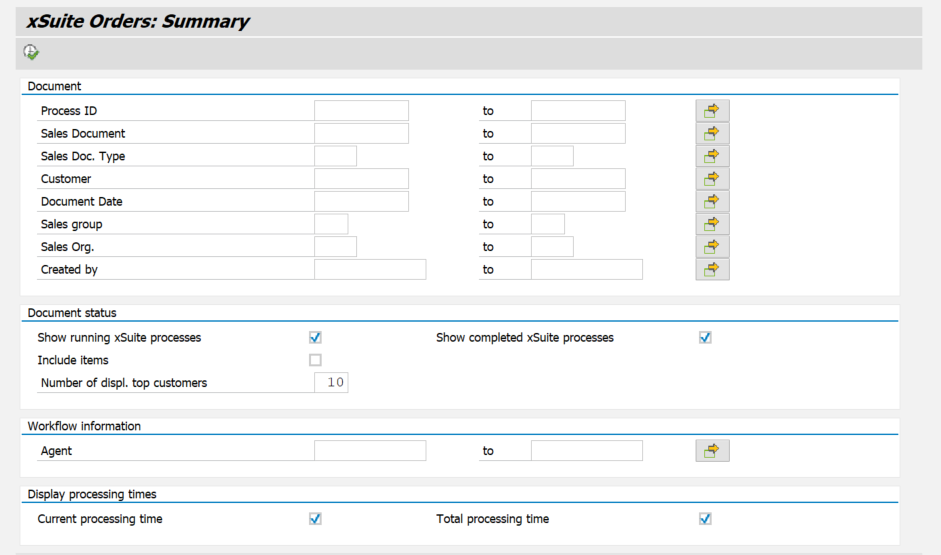
Task: Open multiple selection for Sales Org.
Action: point(712,247)
